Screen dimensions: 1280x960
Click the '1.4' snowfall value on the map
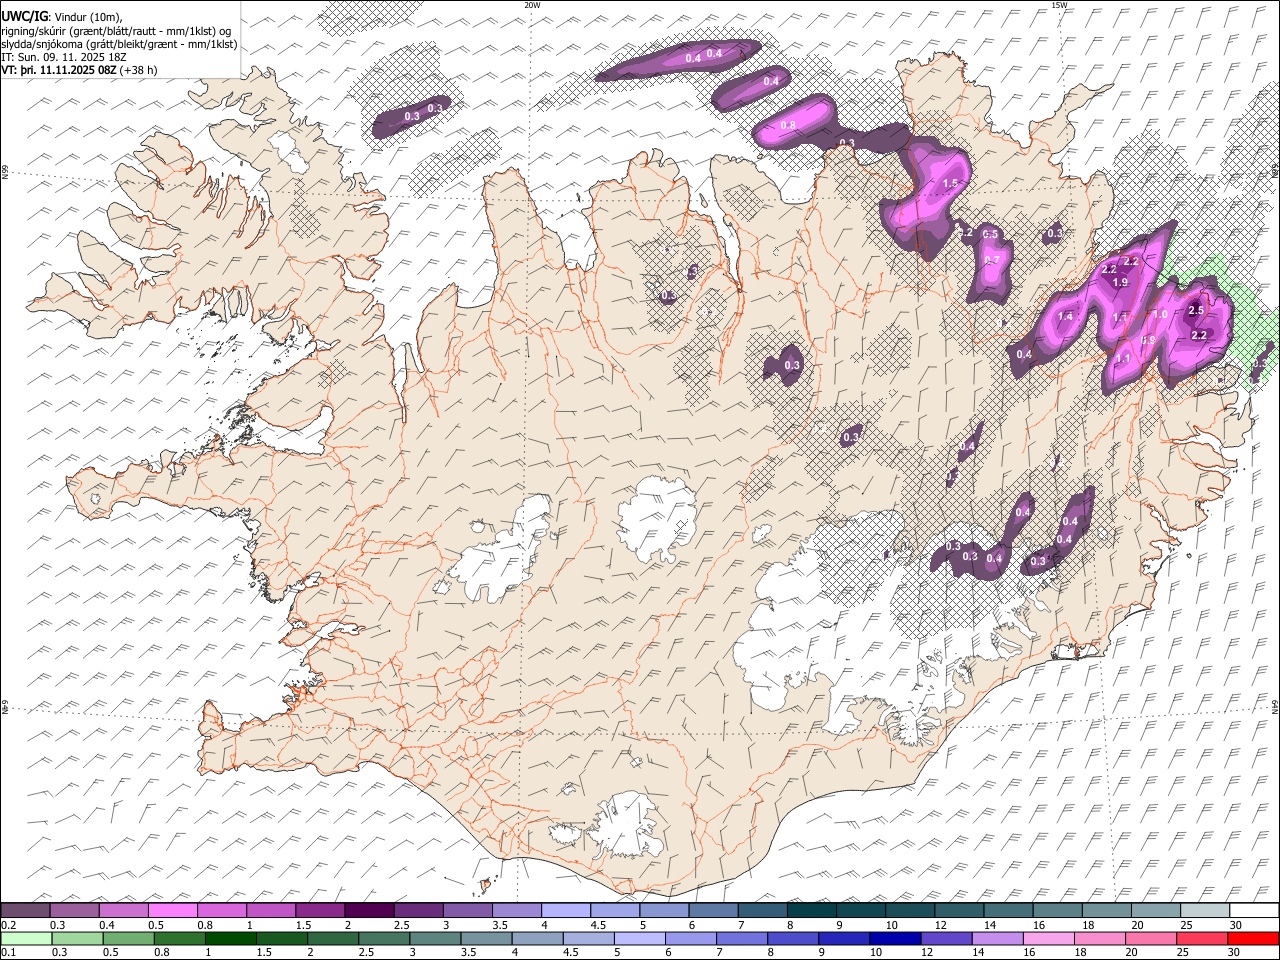pyautogui.click(x=1065, y=317)
